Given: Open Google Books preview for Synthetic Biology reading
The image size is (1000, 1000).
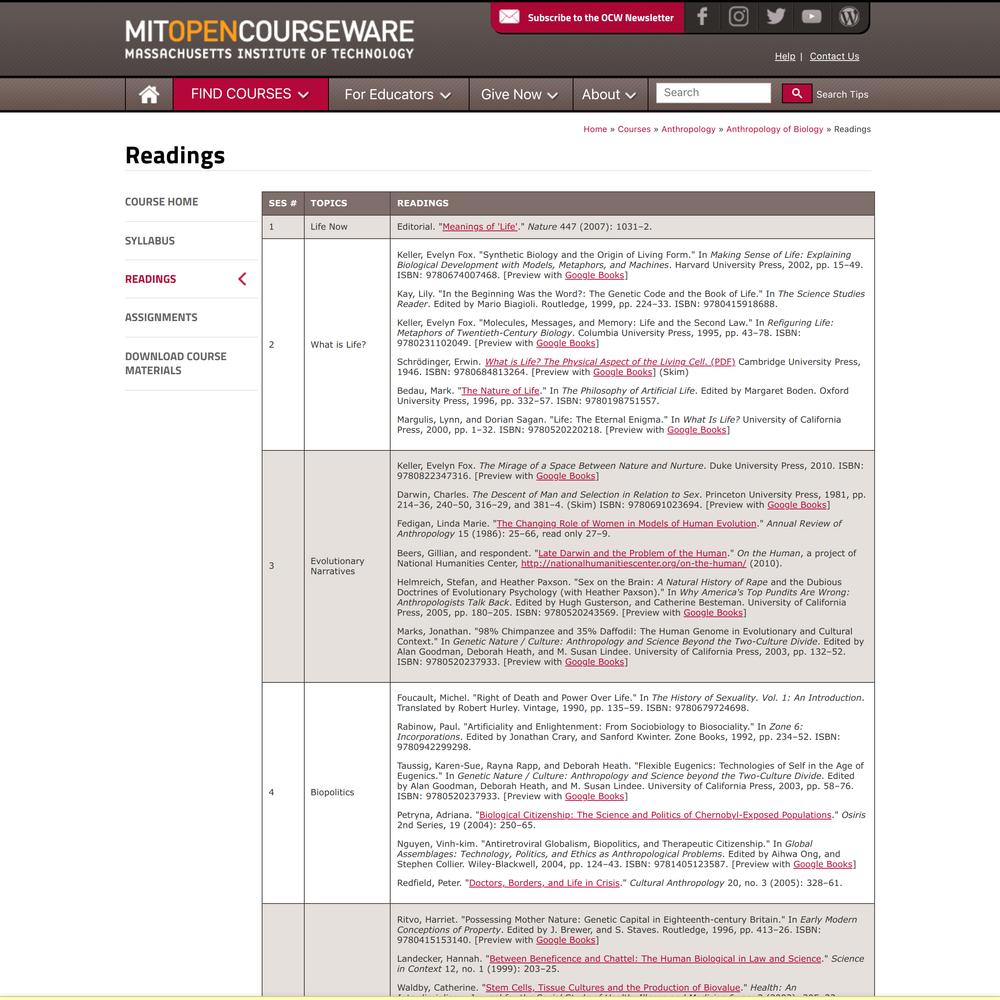Looking at the screenshot, I should coord(594,275).
